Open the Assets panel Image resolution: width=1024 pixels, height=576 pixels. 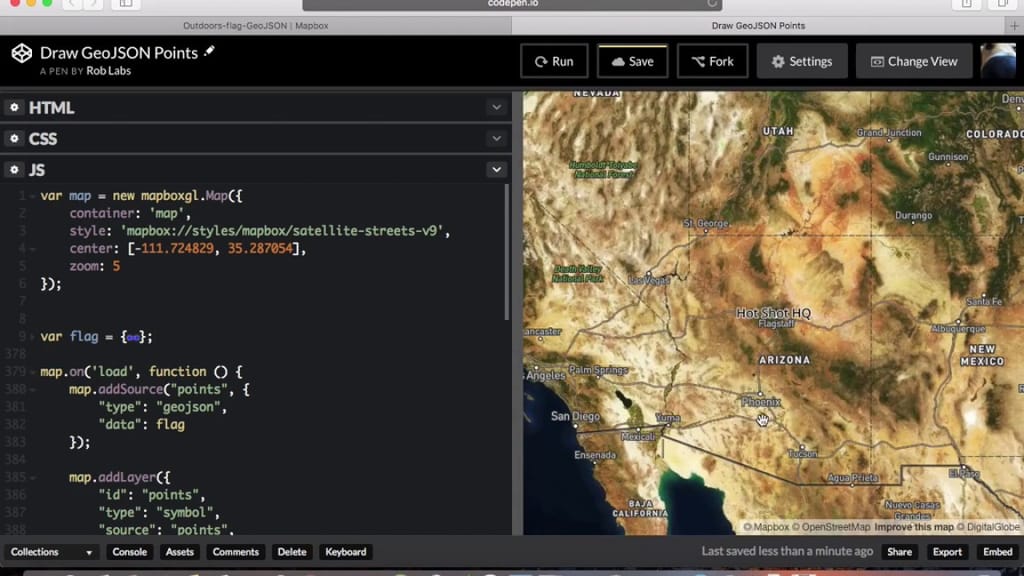point(180,552)
